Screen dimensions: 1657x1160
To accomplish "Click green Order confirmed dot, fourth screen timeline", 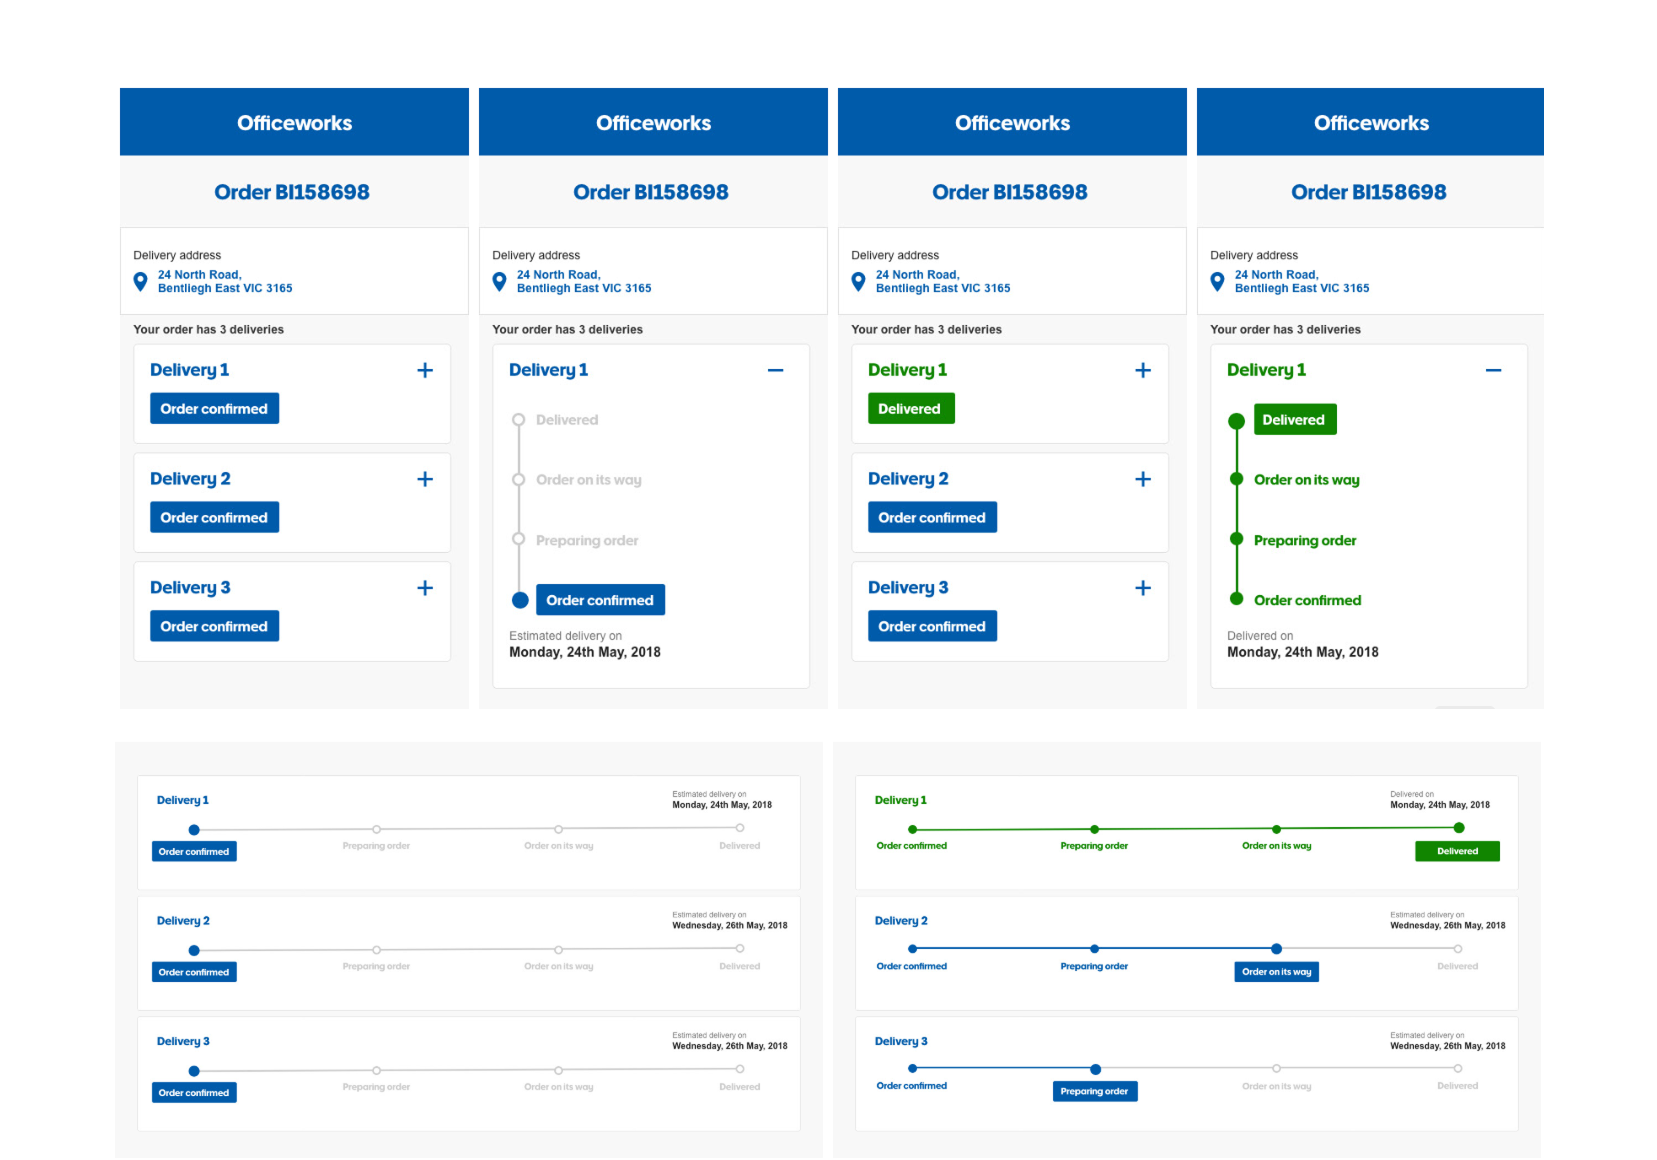I will point(1237,599).
